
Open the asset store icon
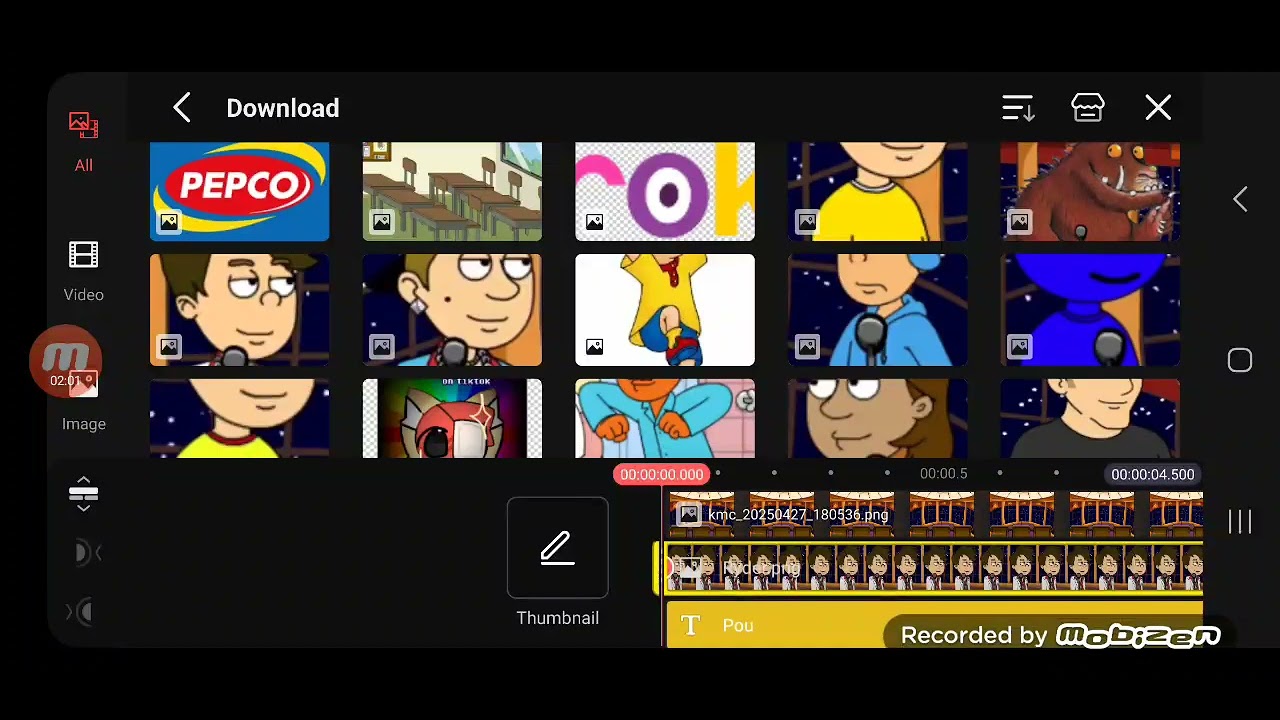1088,108
